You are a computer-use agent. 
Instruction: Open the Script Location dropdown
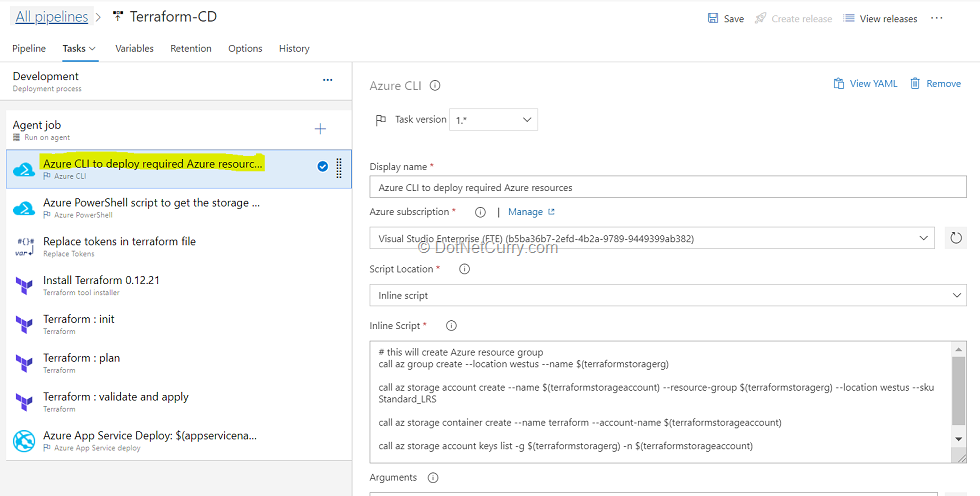[x=668, y=295]
